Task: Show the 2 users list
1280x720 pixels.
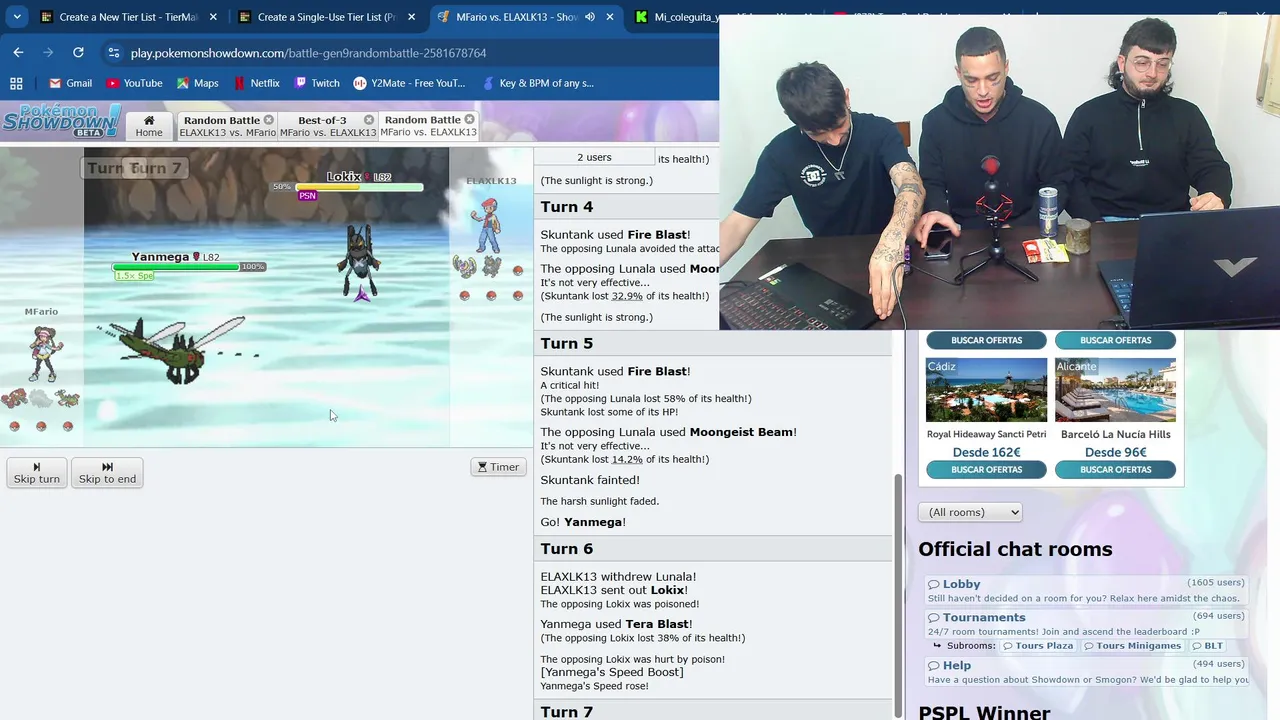Action: [594, 157]
